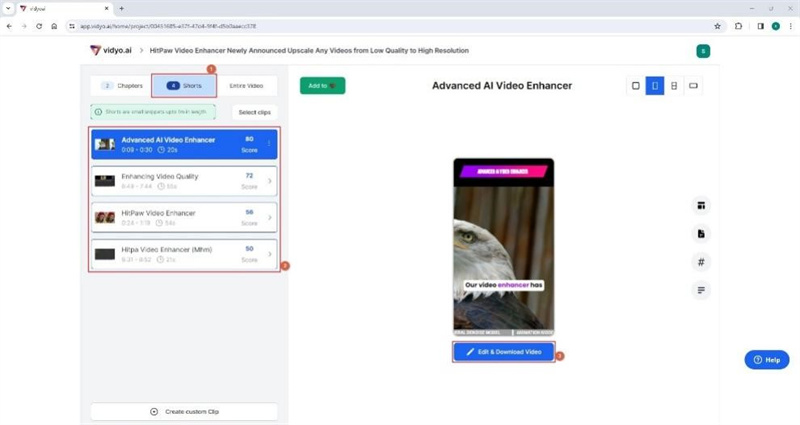The image size is (800, 425).
Task: Open the templates layout panel icon
Action: tap(701, 206)
